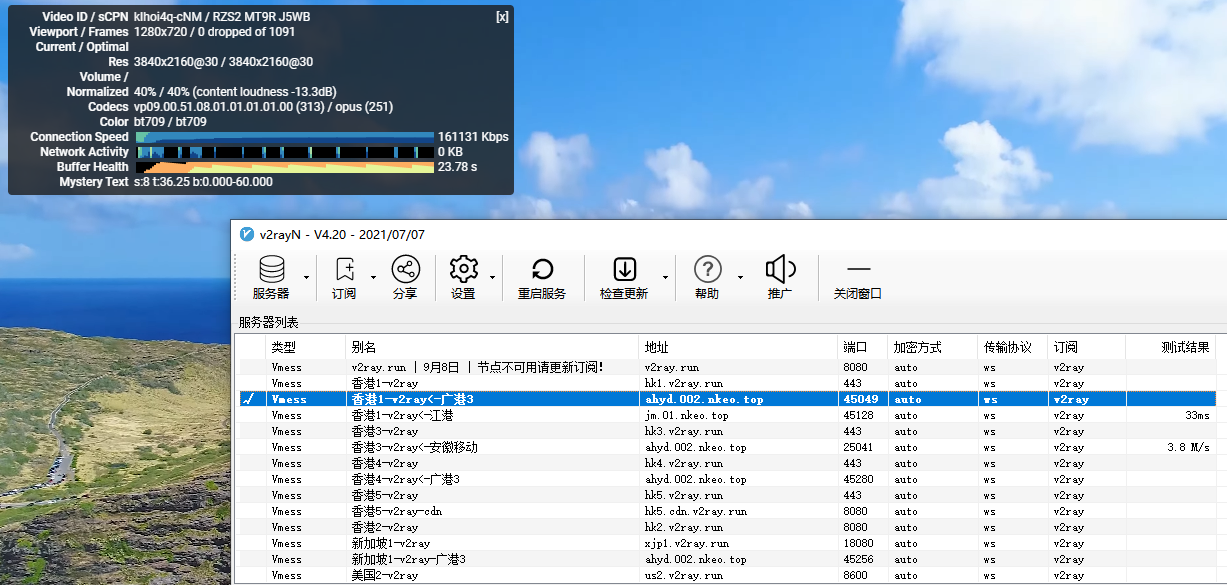Image resolution: width=1227 pixels, height=585 pixels.
Task: Open the 设置 (Settings) gear icon
Action: click(463, 278)
